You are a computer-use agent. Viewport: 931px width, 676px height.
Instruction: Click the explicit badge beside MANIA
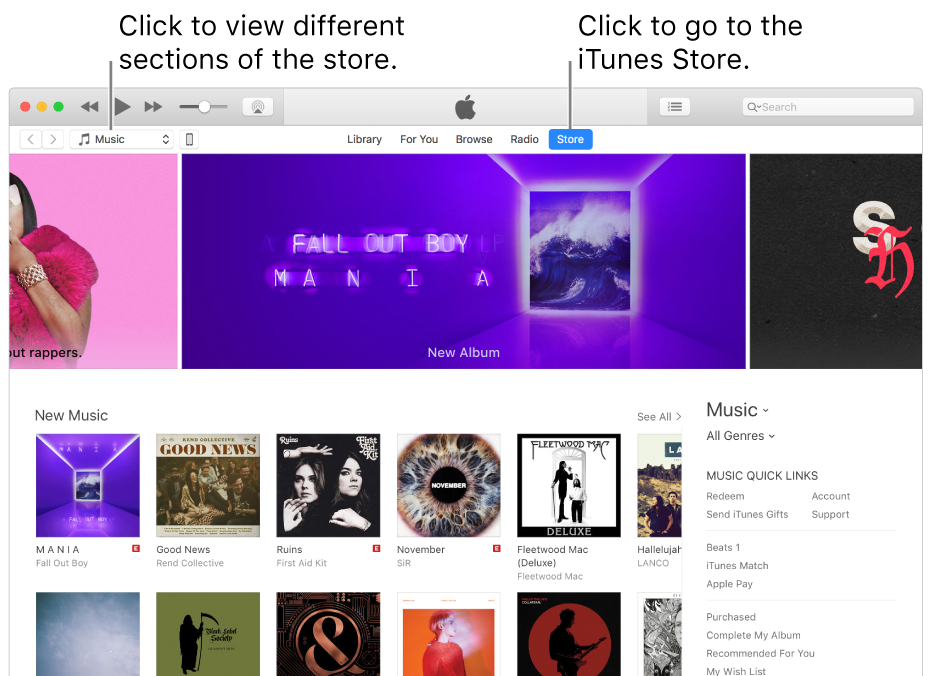[x=136, y=548]
